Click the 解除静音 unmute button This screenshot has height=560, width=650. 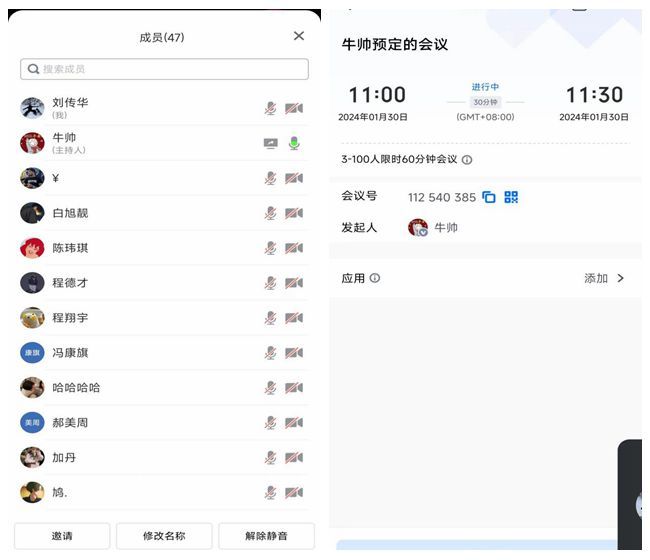pyautogui.click(x=266, y=536)
